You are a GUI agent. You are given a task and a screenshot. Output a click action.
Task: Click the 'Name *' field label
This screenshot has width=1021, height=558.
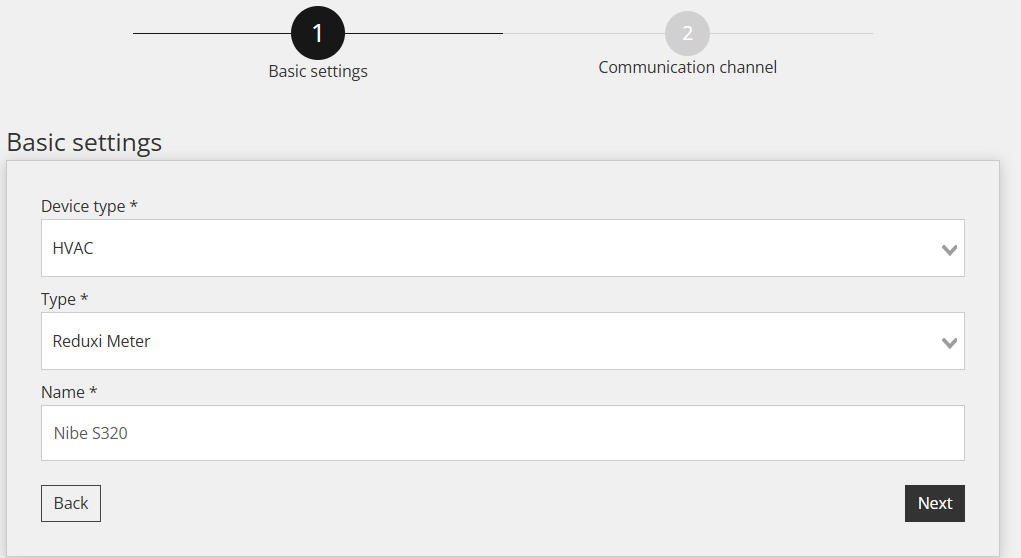(x=69, y=392)
